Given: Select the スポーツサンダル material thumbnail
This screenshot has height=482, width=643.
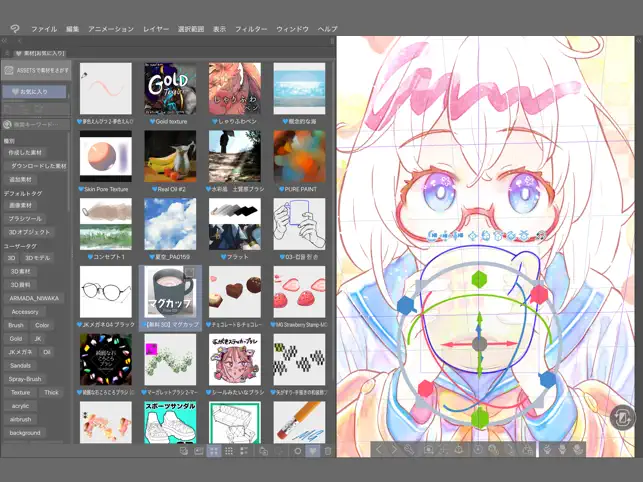Looking at the screenshot, I should (x=170, y=423).
